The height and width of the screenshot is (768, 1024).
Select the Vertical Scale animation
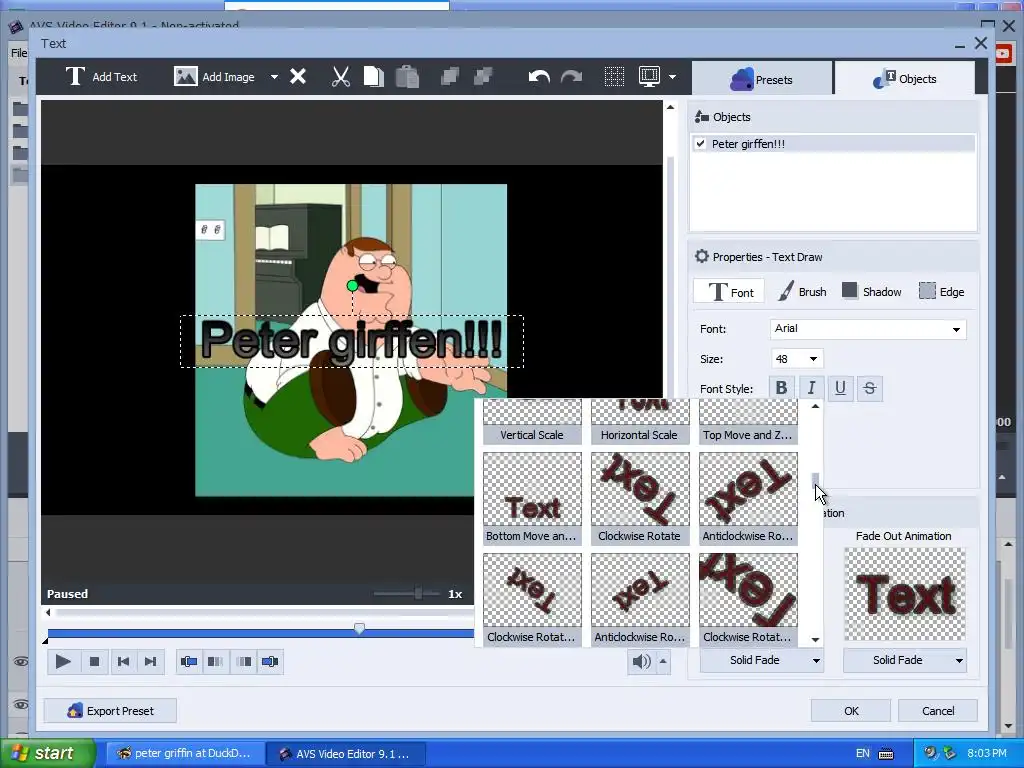532,422
